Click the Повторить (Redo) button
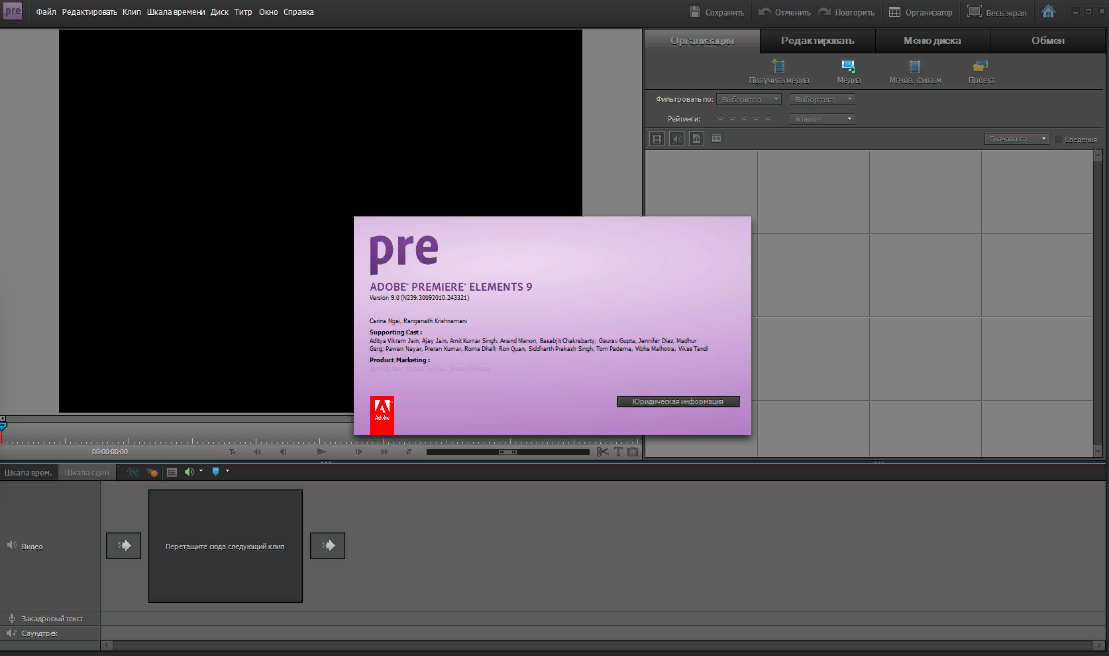 point(847,12)
